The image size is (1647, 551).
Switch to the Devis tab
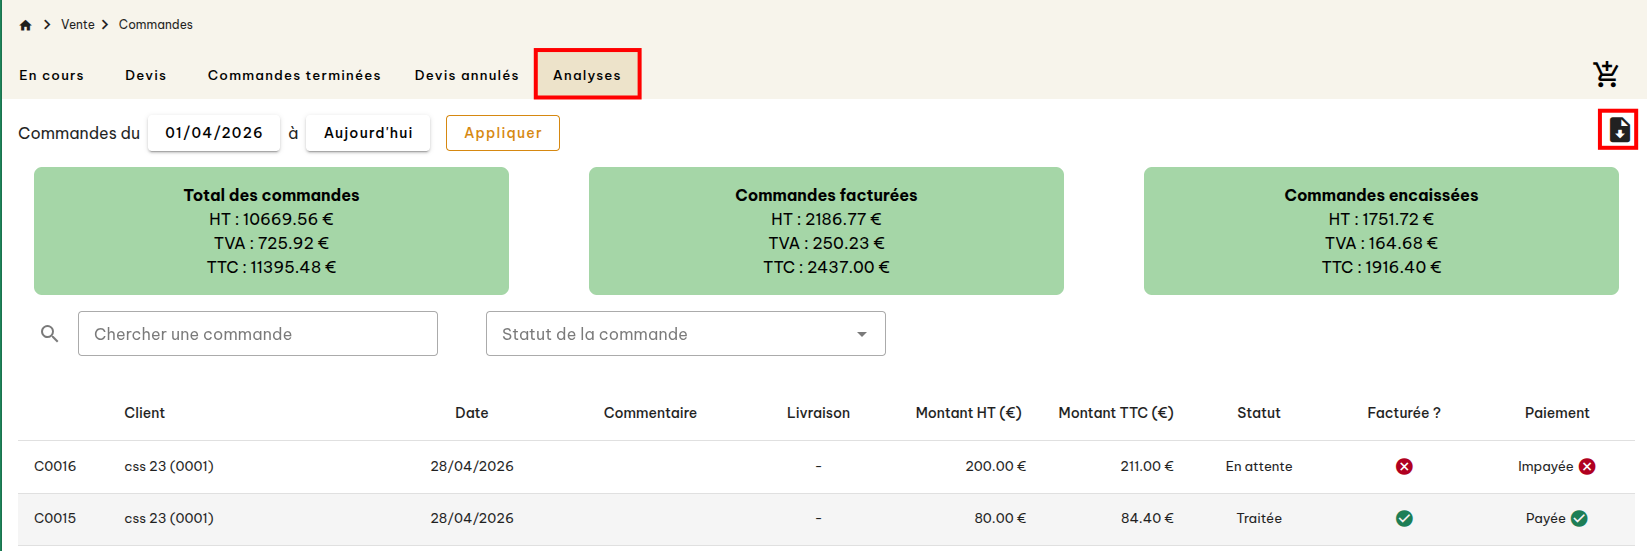point(146,75)
